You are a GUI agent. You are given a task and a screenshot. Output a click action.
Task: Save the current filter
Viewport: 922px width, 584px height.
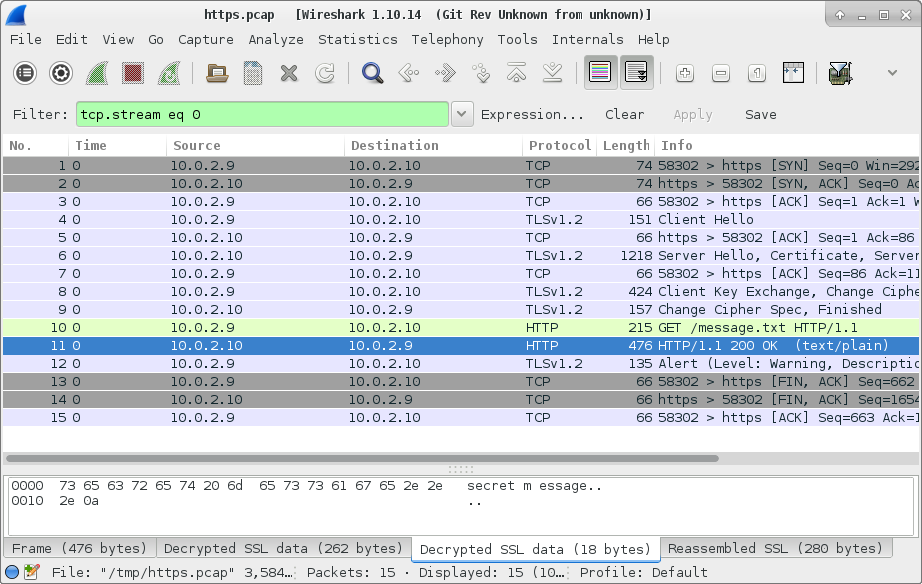(760, 115)
